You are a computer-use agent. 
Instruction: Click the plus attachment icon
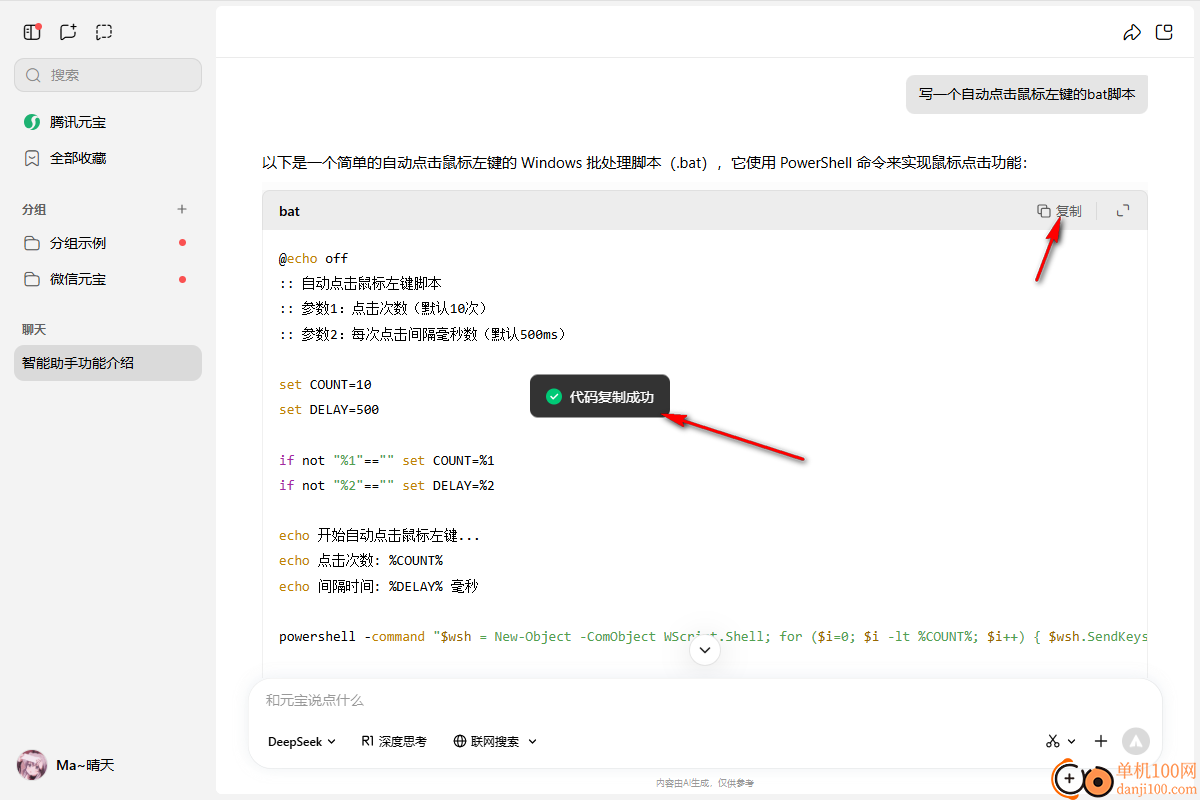[x=1101, y=741]
